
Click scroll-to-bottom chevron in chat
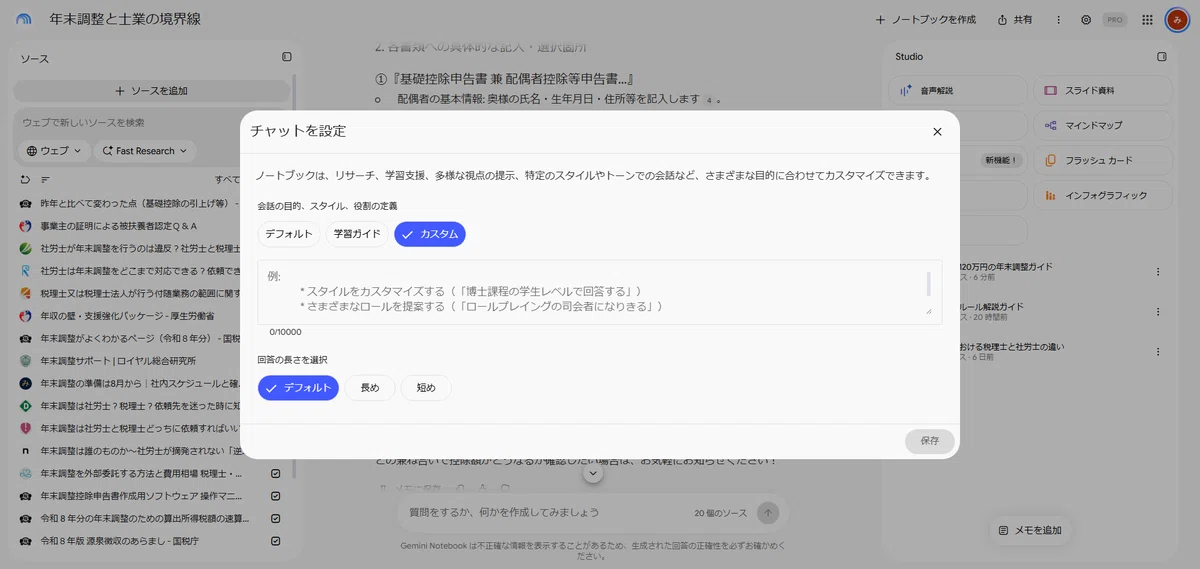(x=594, y=474)
